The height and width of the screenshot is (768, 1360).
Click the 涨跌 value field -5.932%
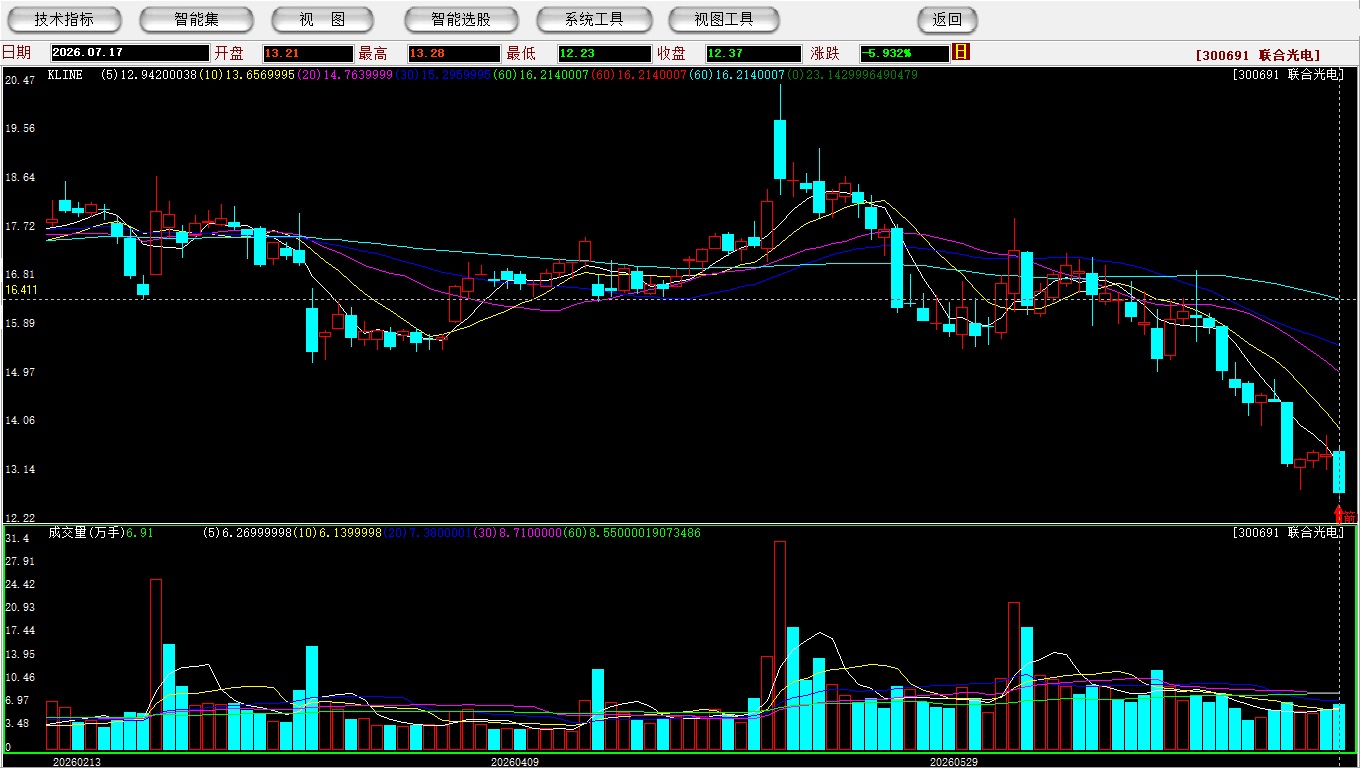pyautogui.click(x=905, y=53)
